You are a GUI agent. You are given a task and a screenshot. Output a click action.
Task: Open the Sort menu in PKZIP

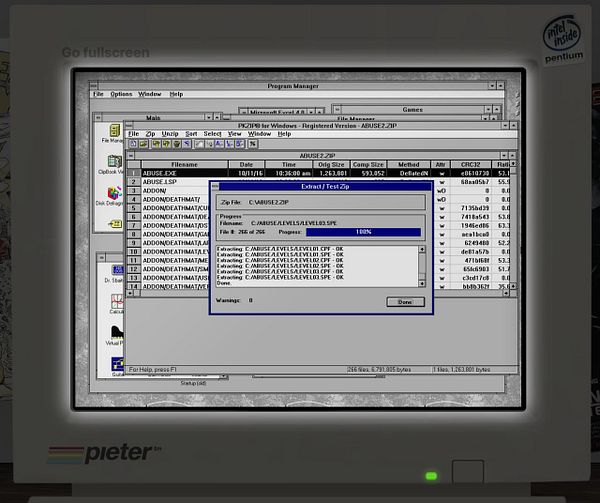click(191, 134)
